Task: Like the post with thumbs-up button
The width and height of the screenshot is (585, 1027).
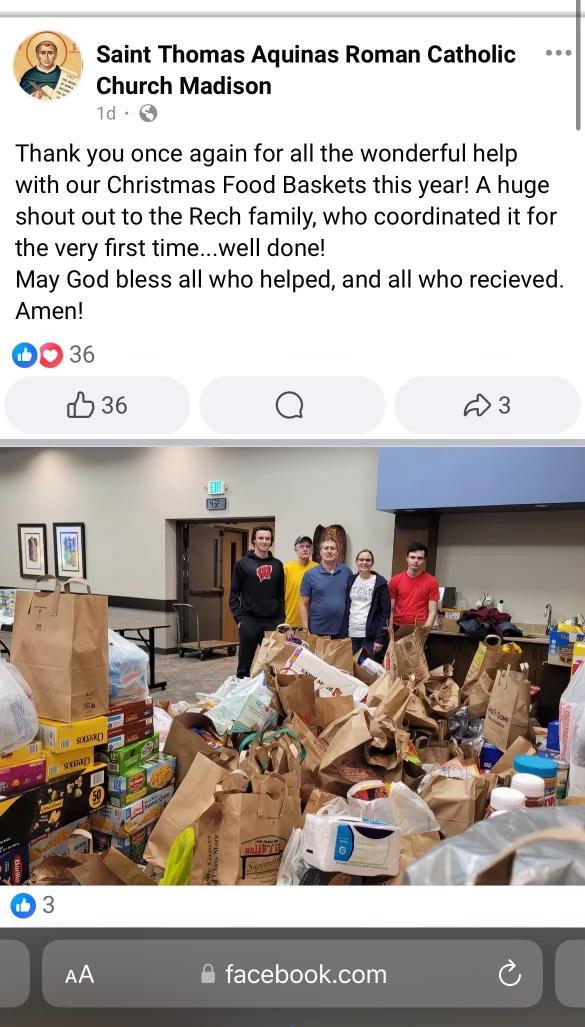Action: point(97,405)
